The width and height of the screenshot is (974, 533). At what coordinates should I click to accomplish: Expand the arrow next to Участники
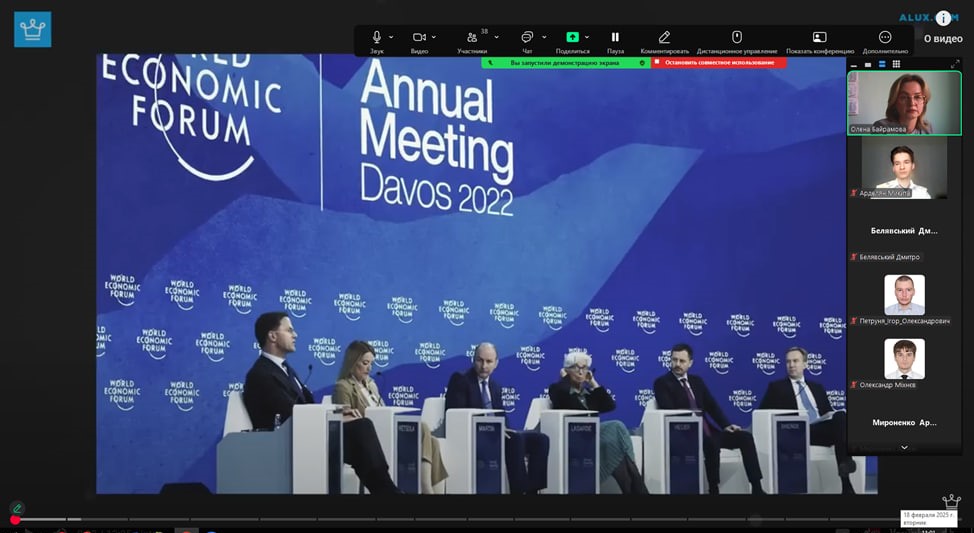coord(496,37)
